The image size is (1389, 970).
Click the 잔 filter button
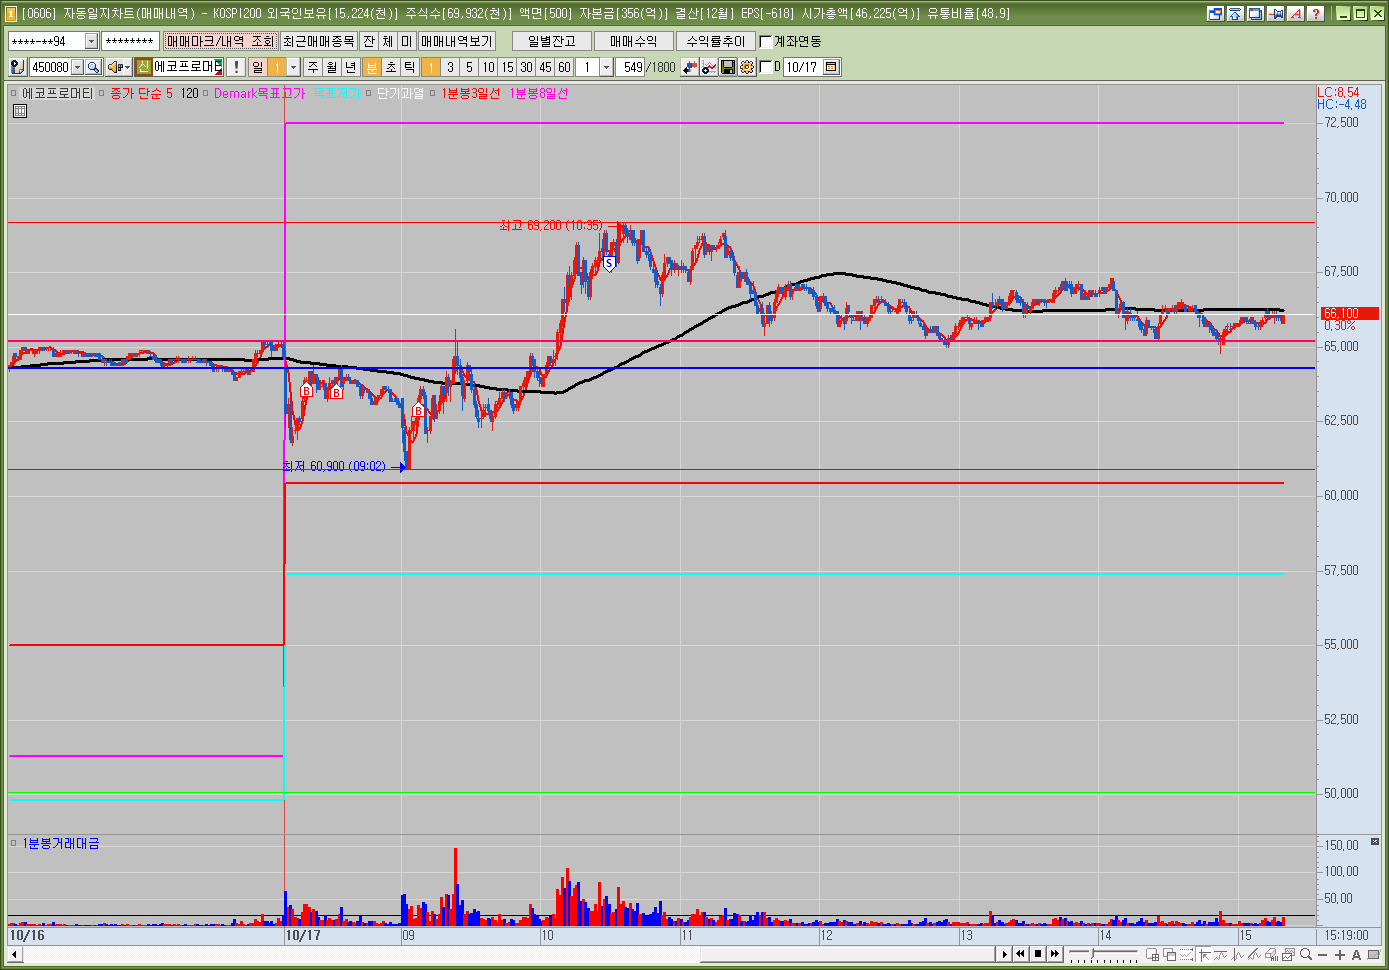[369, 41]
